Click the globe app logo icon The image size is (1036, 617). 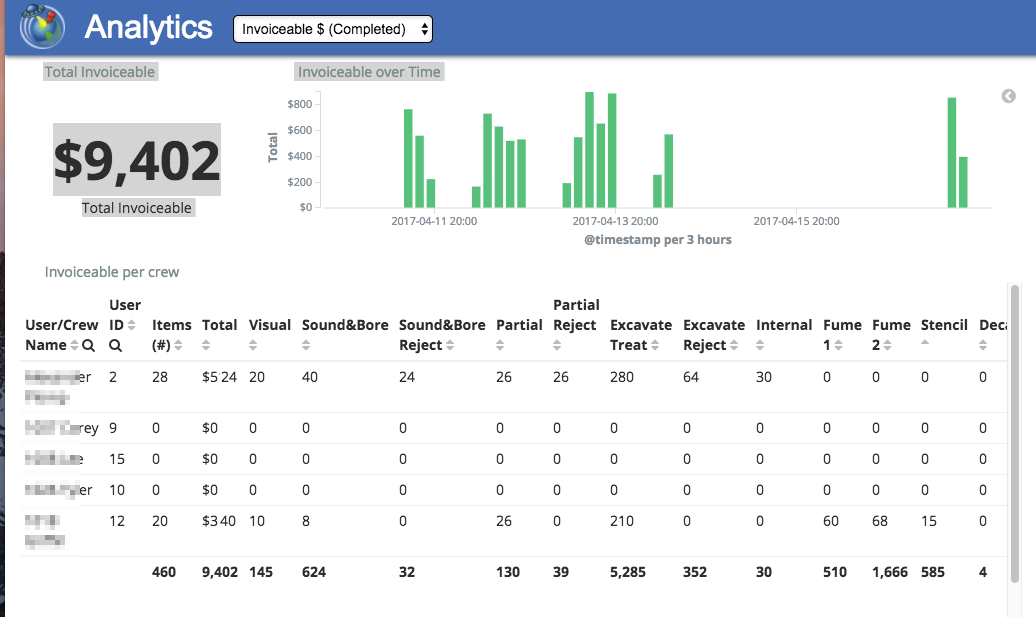click(x=42, y=27)
